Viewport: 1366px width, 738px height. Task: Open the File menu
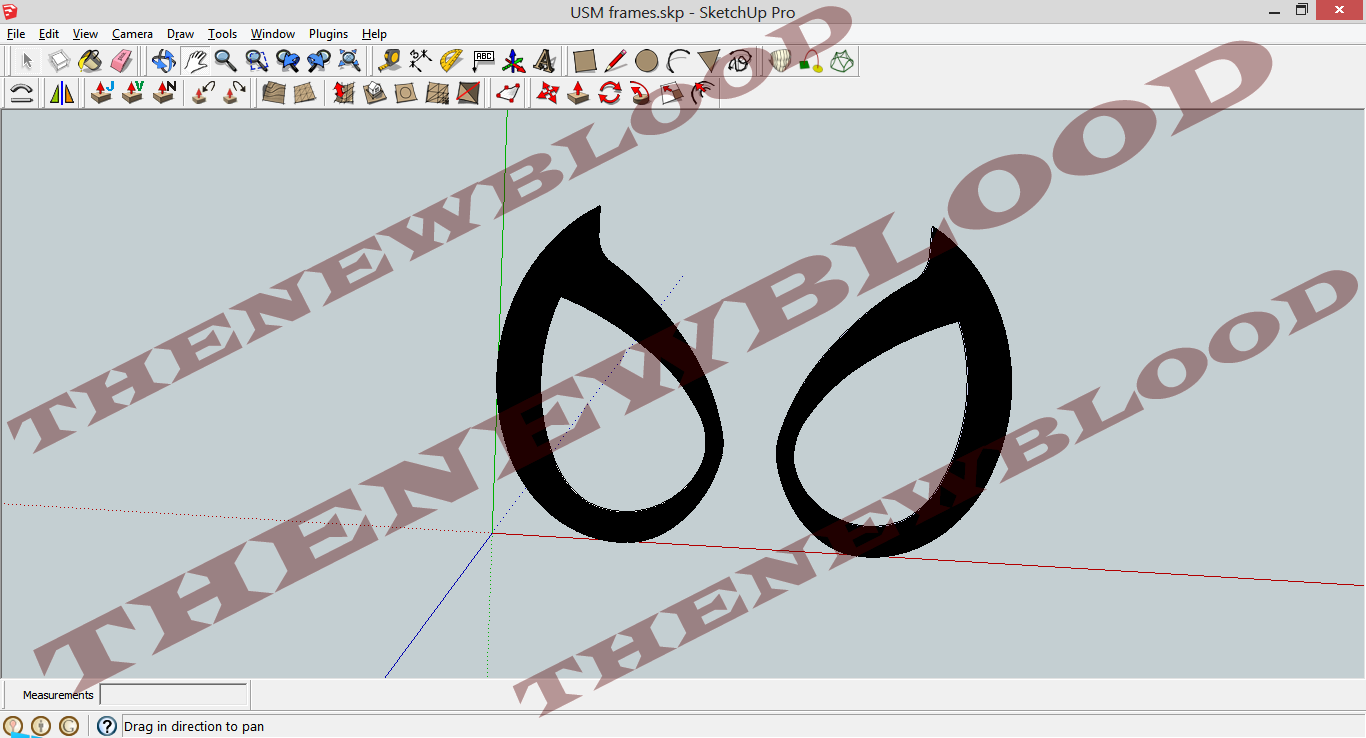[16, 34]
